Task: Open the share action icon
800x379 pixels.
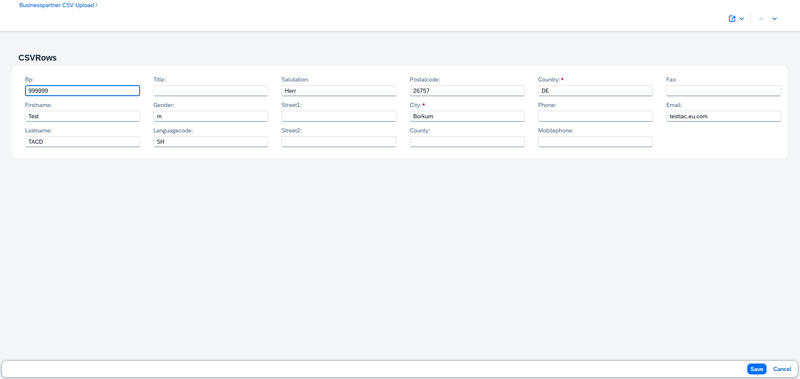Action: (x=732, y=19)
